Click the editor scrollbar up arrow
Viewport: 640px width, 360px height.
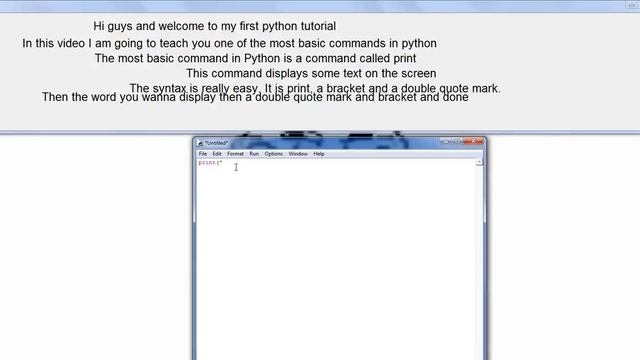[x=479, y=162]
